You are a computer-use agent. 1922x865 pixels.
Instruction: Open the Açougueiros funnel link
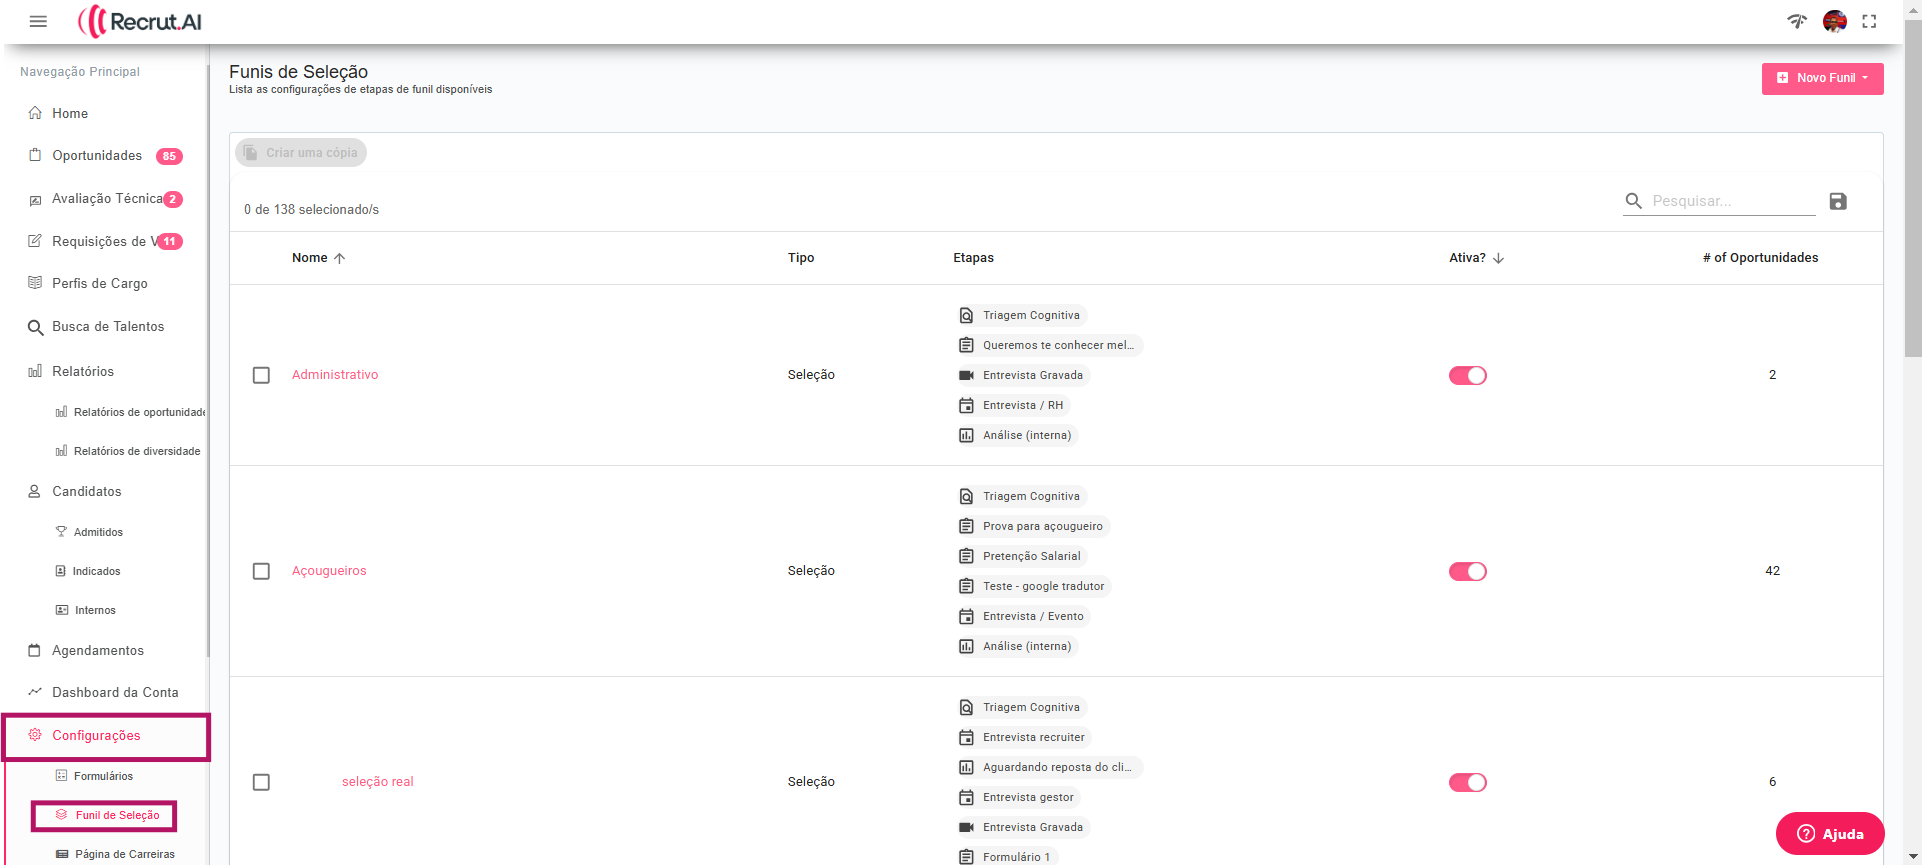329,571
